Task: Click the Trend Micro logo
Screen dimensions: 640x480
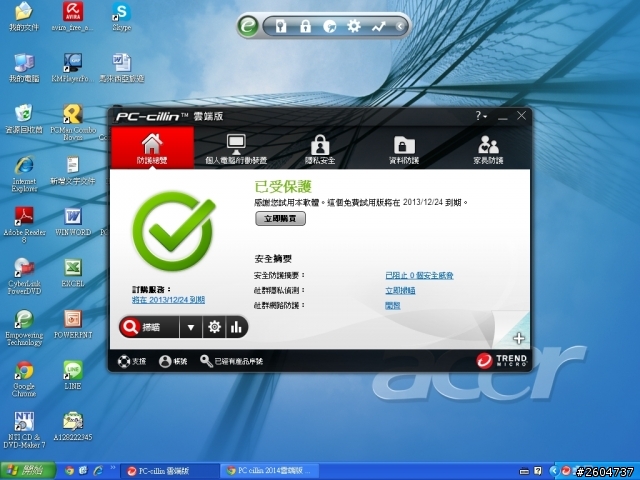Action: [502, 361]
